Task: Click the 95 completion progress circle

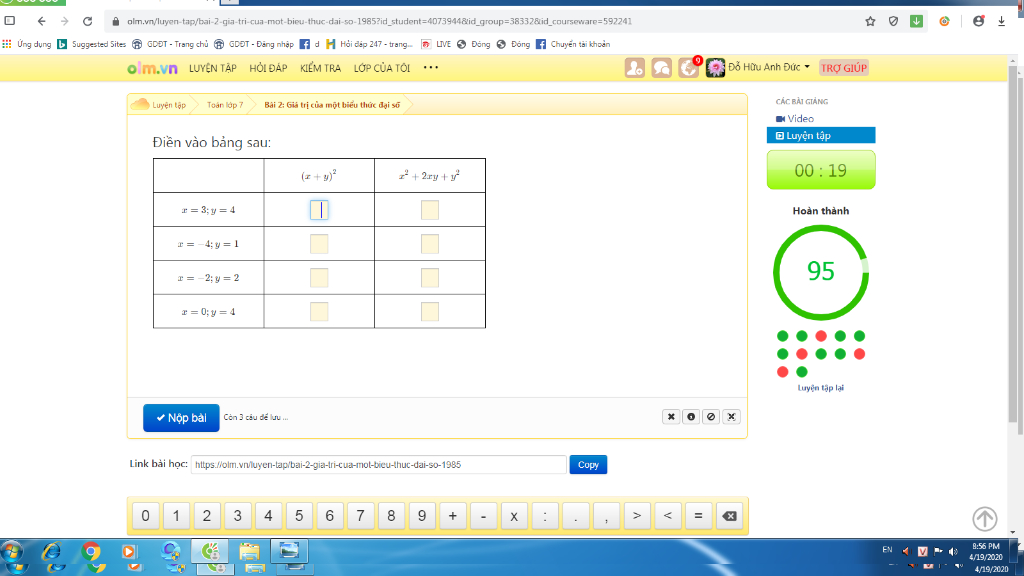Action: [x=821, y=272]
